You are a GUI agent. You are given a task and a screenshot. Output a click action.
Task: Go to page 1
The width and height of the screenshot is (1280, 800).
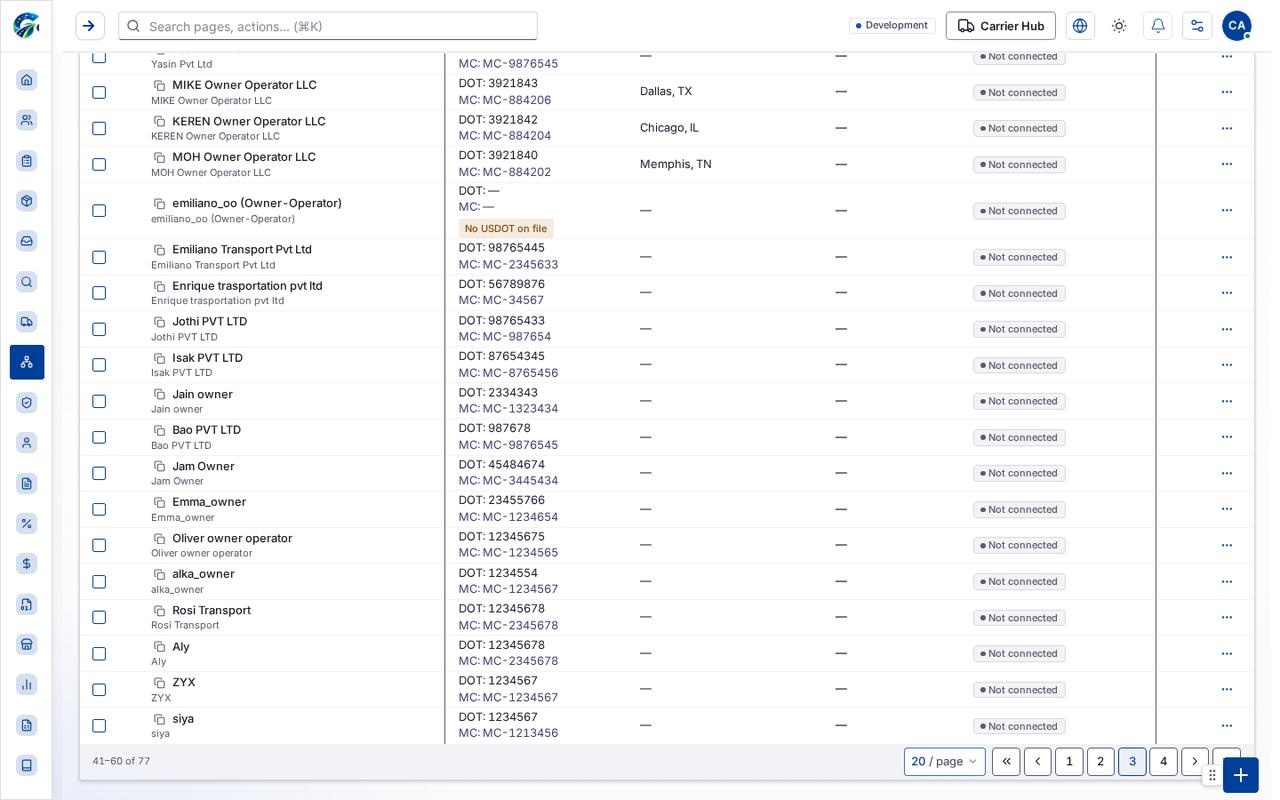point(1069,762)
